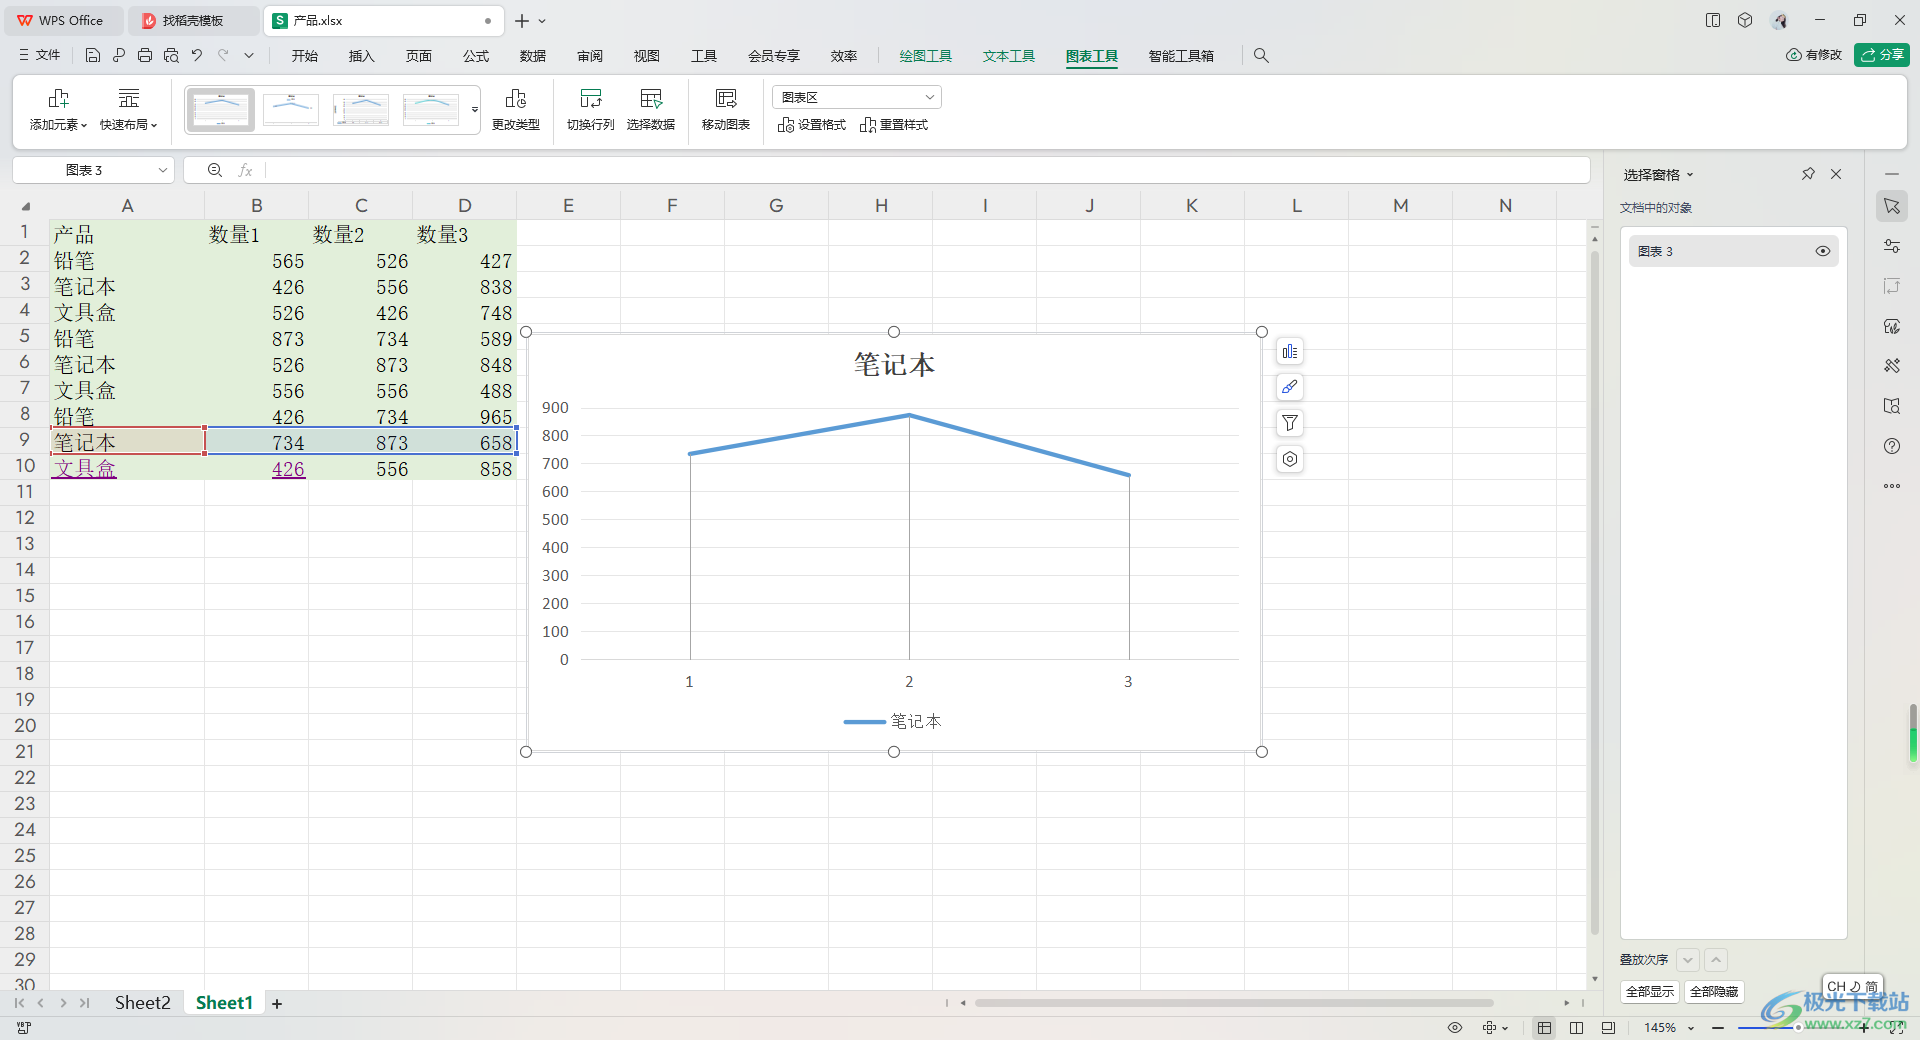
Task: Click Select Data (选择数据)
Action: [x=651, y=110]
